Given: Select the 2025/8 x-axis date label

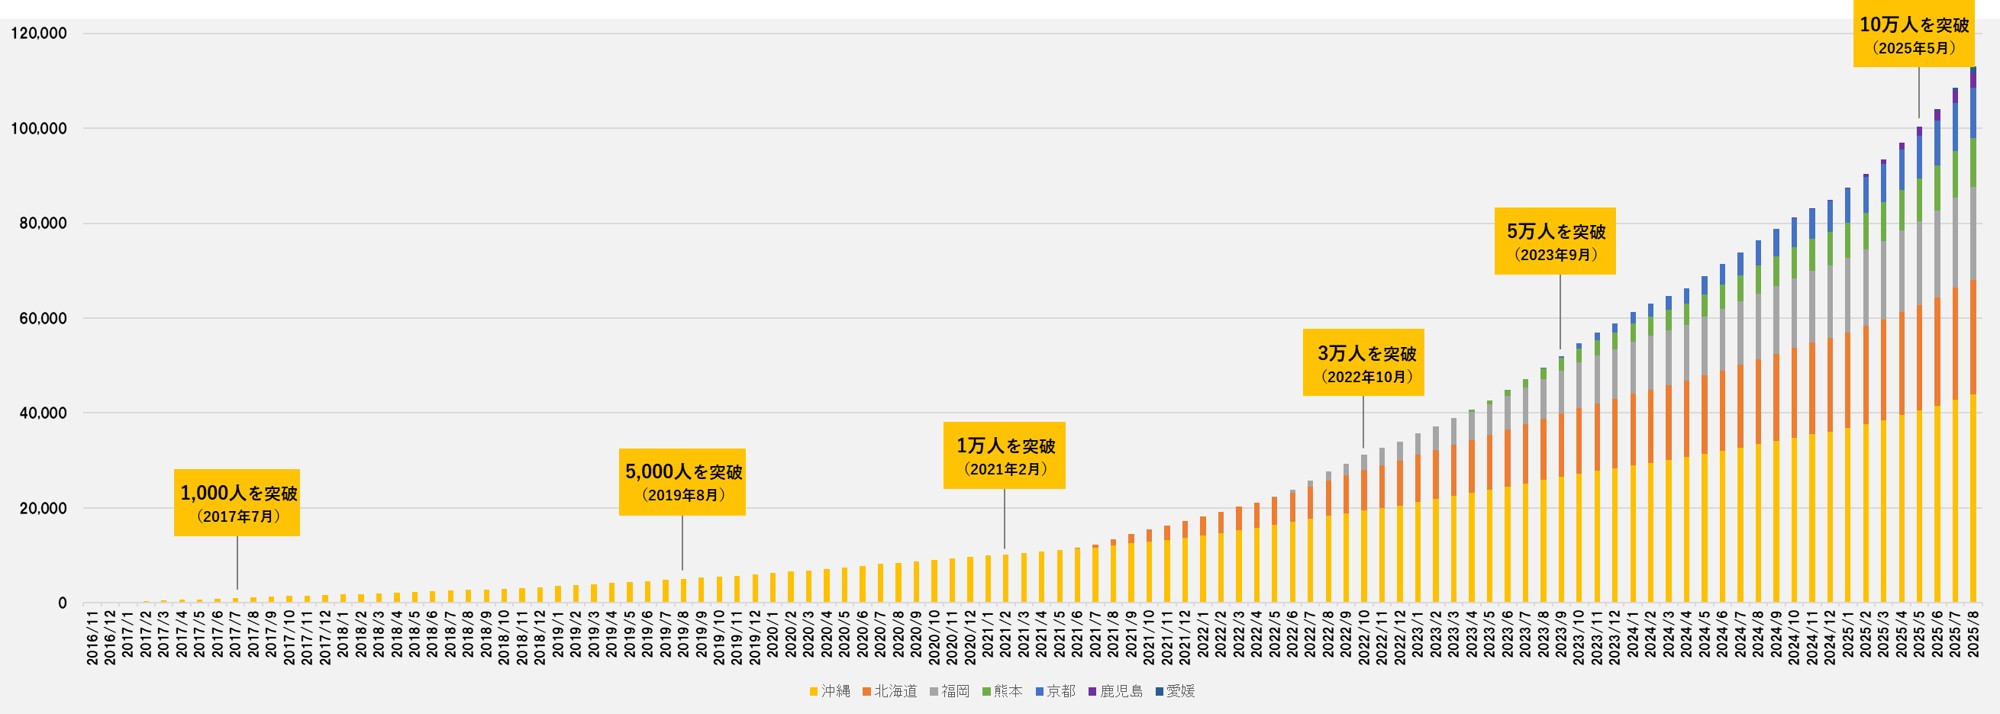Looking at the screenshot, I should (1973, 636).
